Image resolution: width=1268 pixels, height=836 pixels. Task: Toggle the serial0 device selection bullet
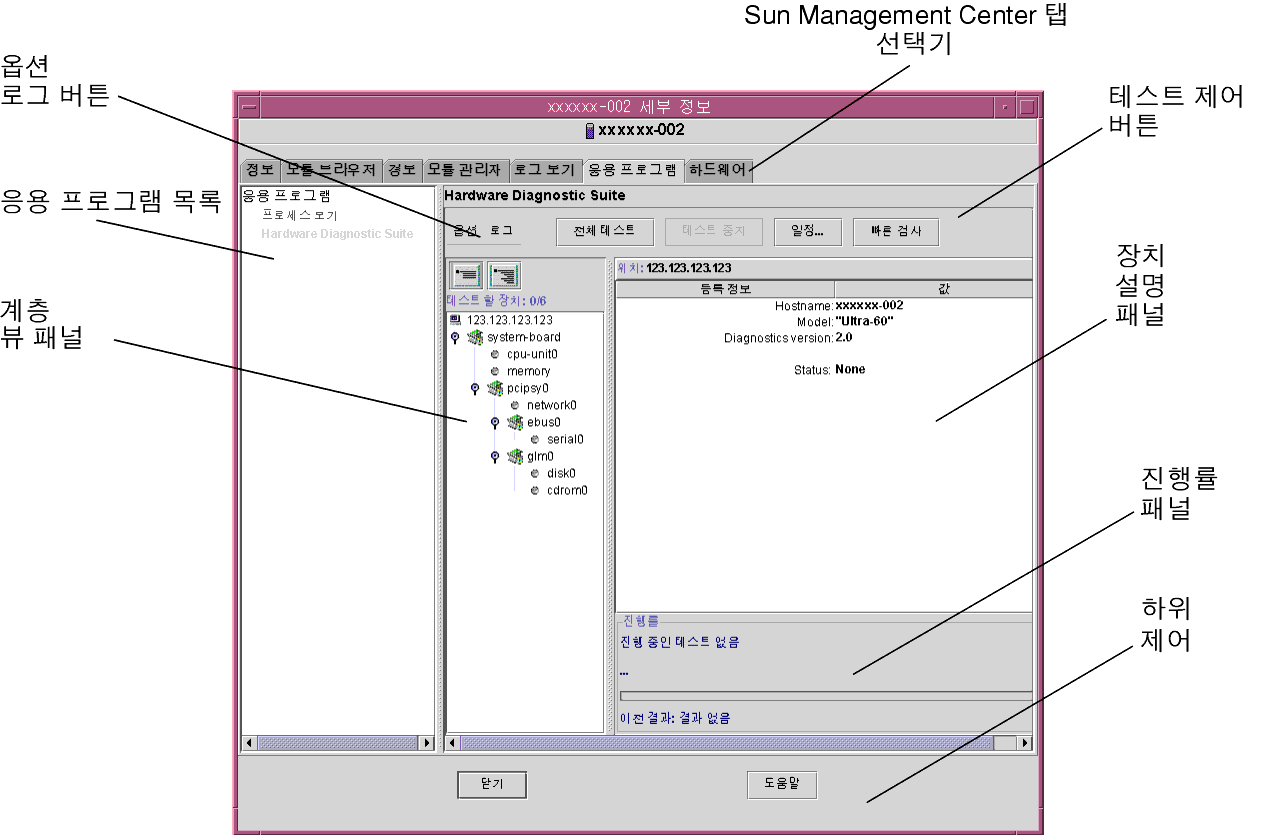pos(535,439)
